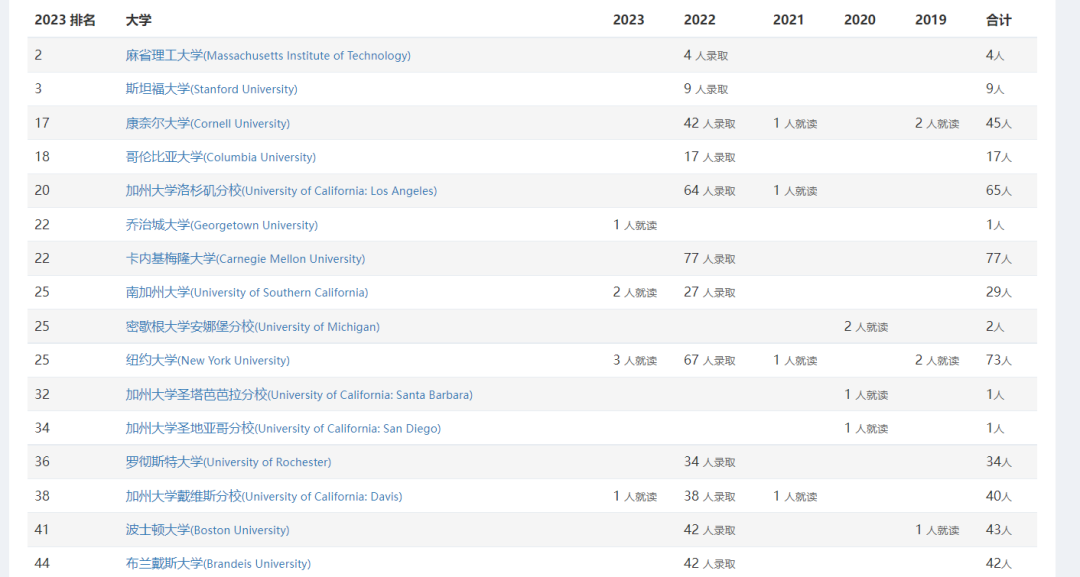
Task: Select Carnegie Mellon's 2022 cell '77 人录取'
Action: [709, 258]
